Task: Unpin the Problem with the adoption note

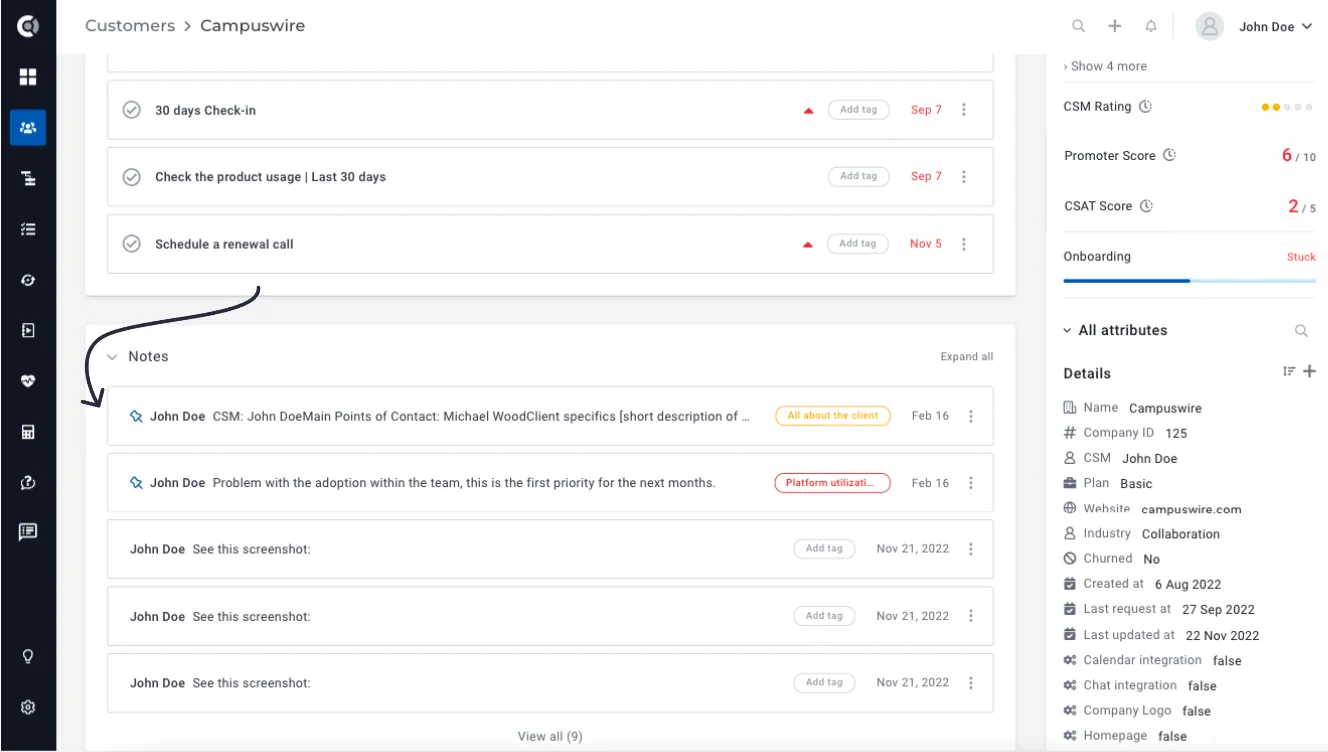Action: click(x=137, y=483)
